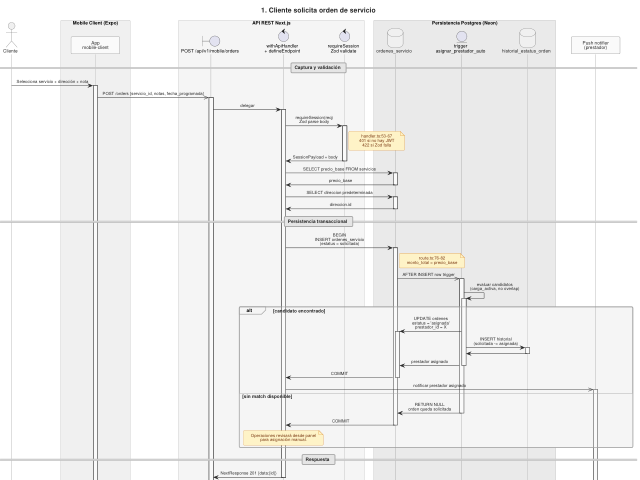Click the historial_estatus_orden database cylinder icon
The width and height of the screenshot is (640, 480).
(x=527, y=38)
